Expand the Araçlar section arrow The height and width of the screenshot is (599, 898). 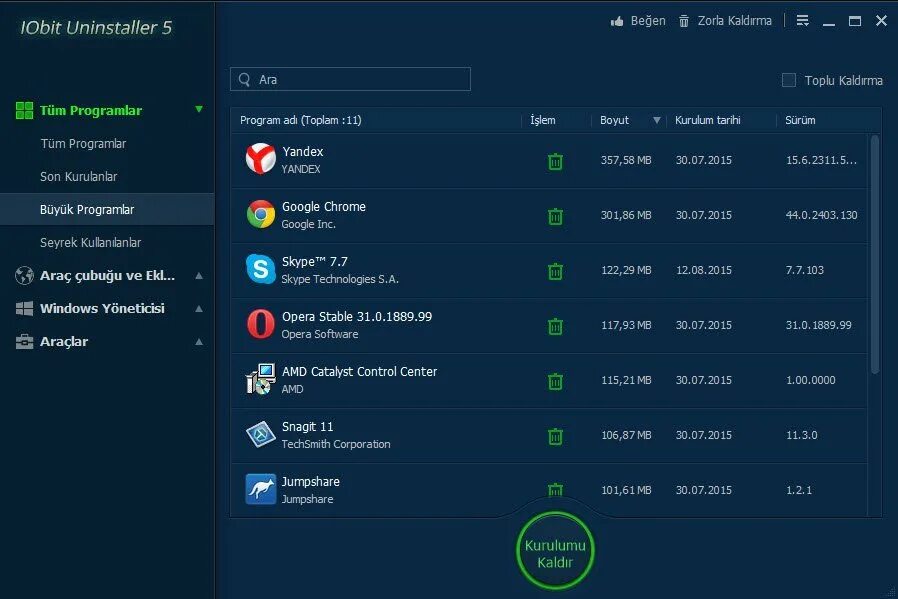tap(199, 342)
